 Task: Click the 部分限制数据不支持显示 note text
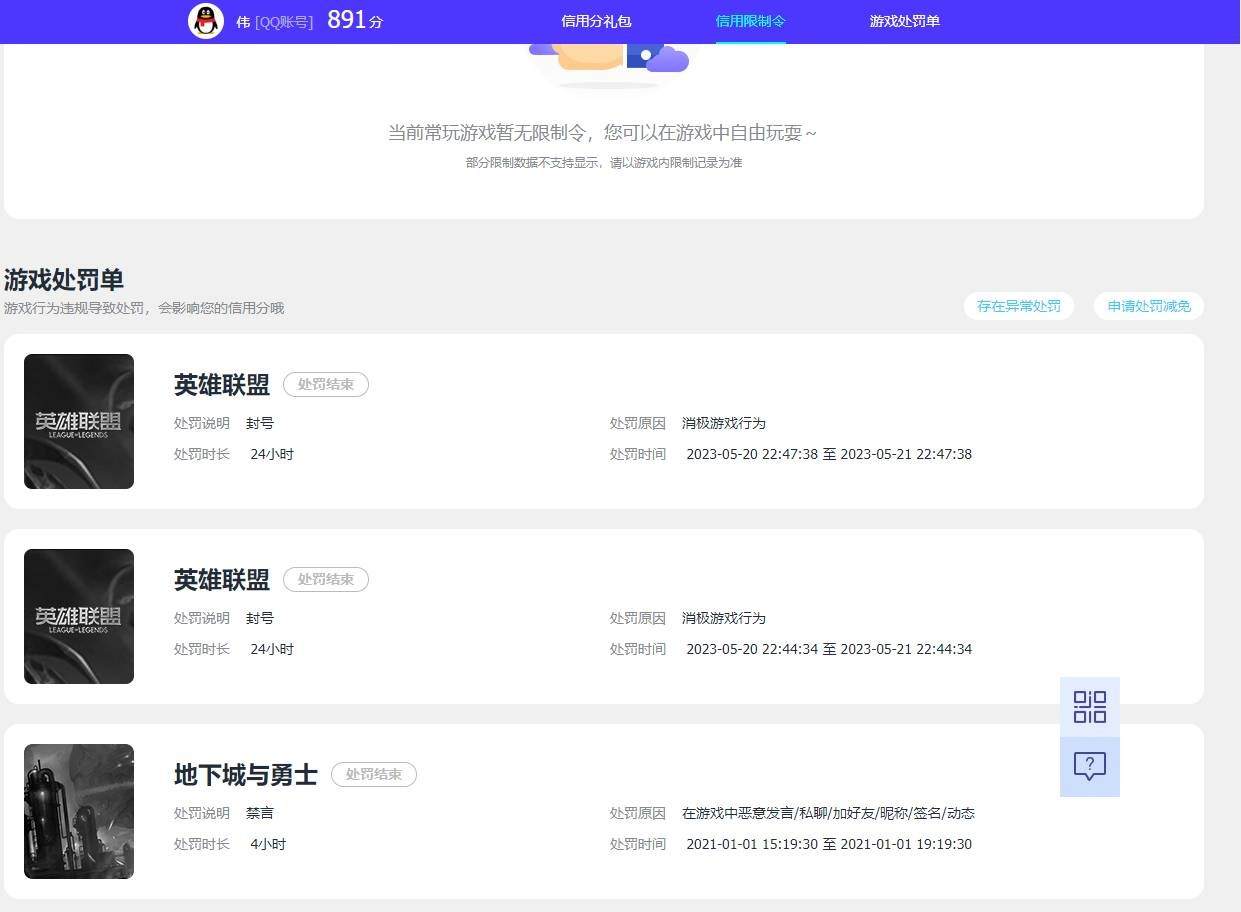click(x=604, y=162)
